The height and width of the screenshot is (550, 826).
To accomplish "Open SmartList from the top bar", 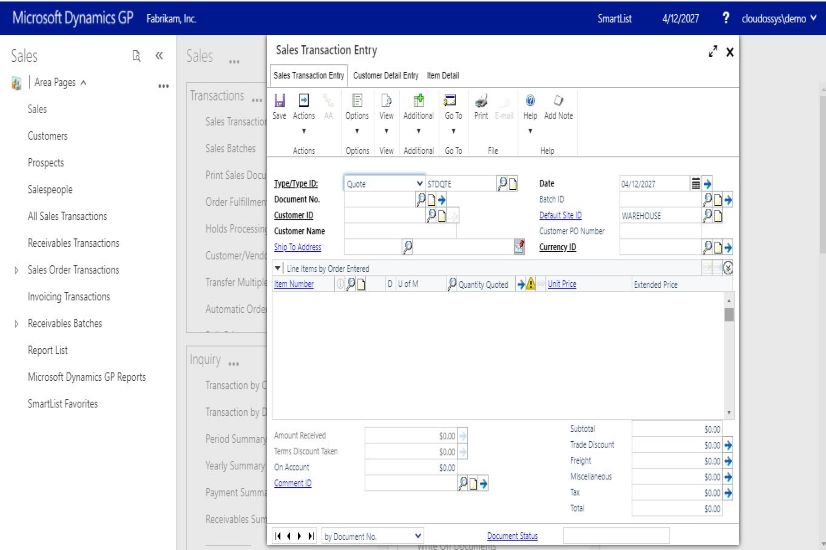I will (x=614, y=18).
